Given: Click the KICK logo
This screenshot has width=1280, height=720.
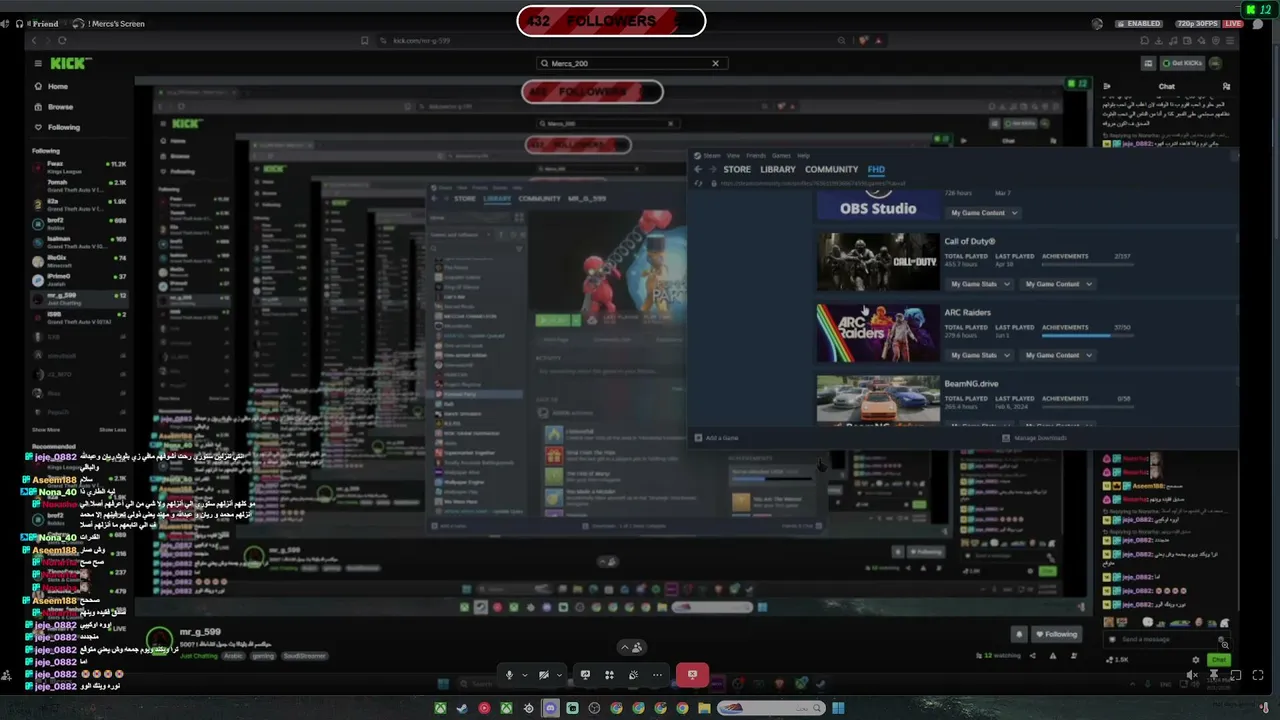Looking at the screenshot, I should [70, 63].
